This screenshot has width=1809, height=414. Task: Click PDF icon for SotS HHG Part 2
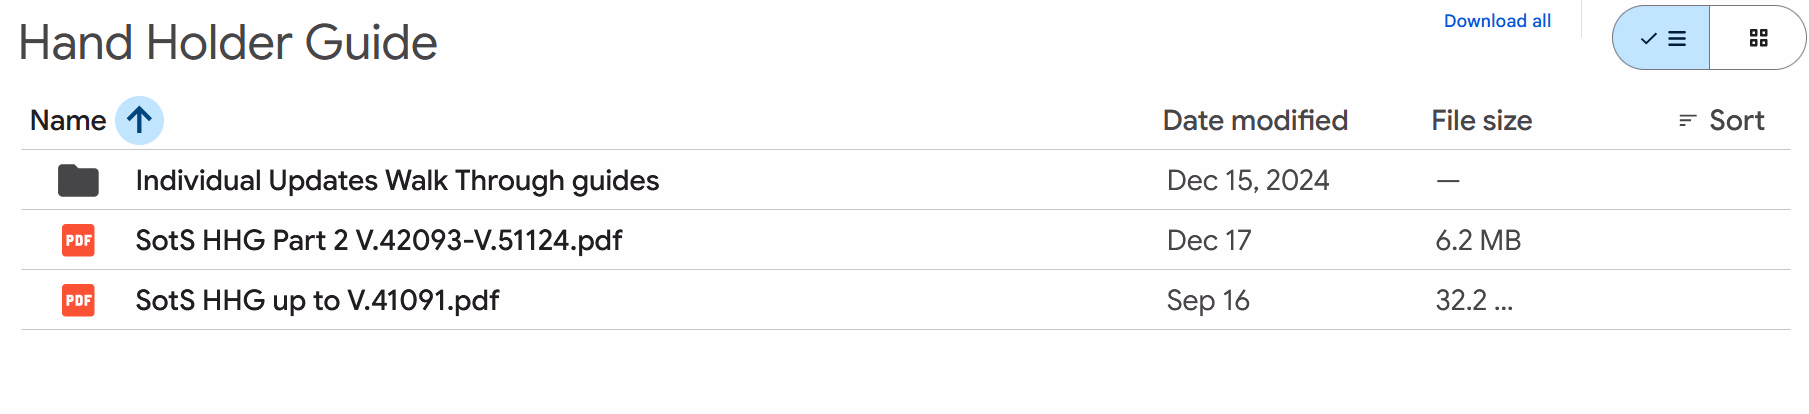(78, 241)
